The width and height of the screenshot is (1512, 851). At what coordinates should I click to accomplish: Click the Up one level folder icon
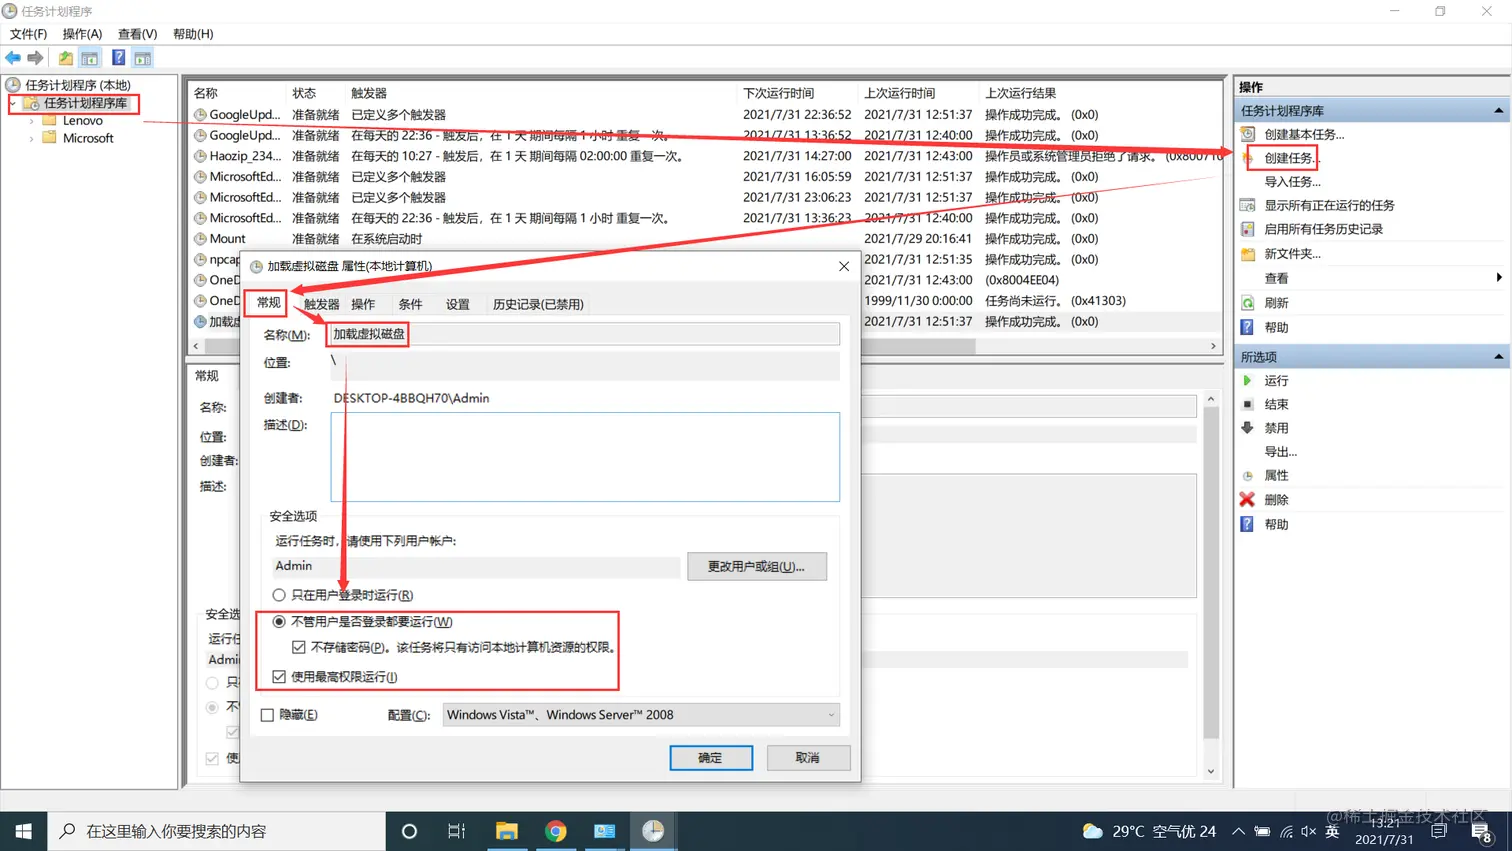point(65,58)
